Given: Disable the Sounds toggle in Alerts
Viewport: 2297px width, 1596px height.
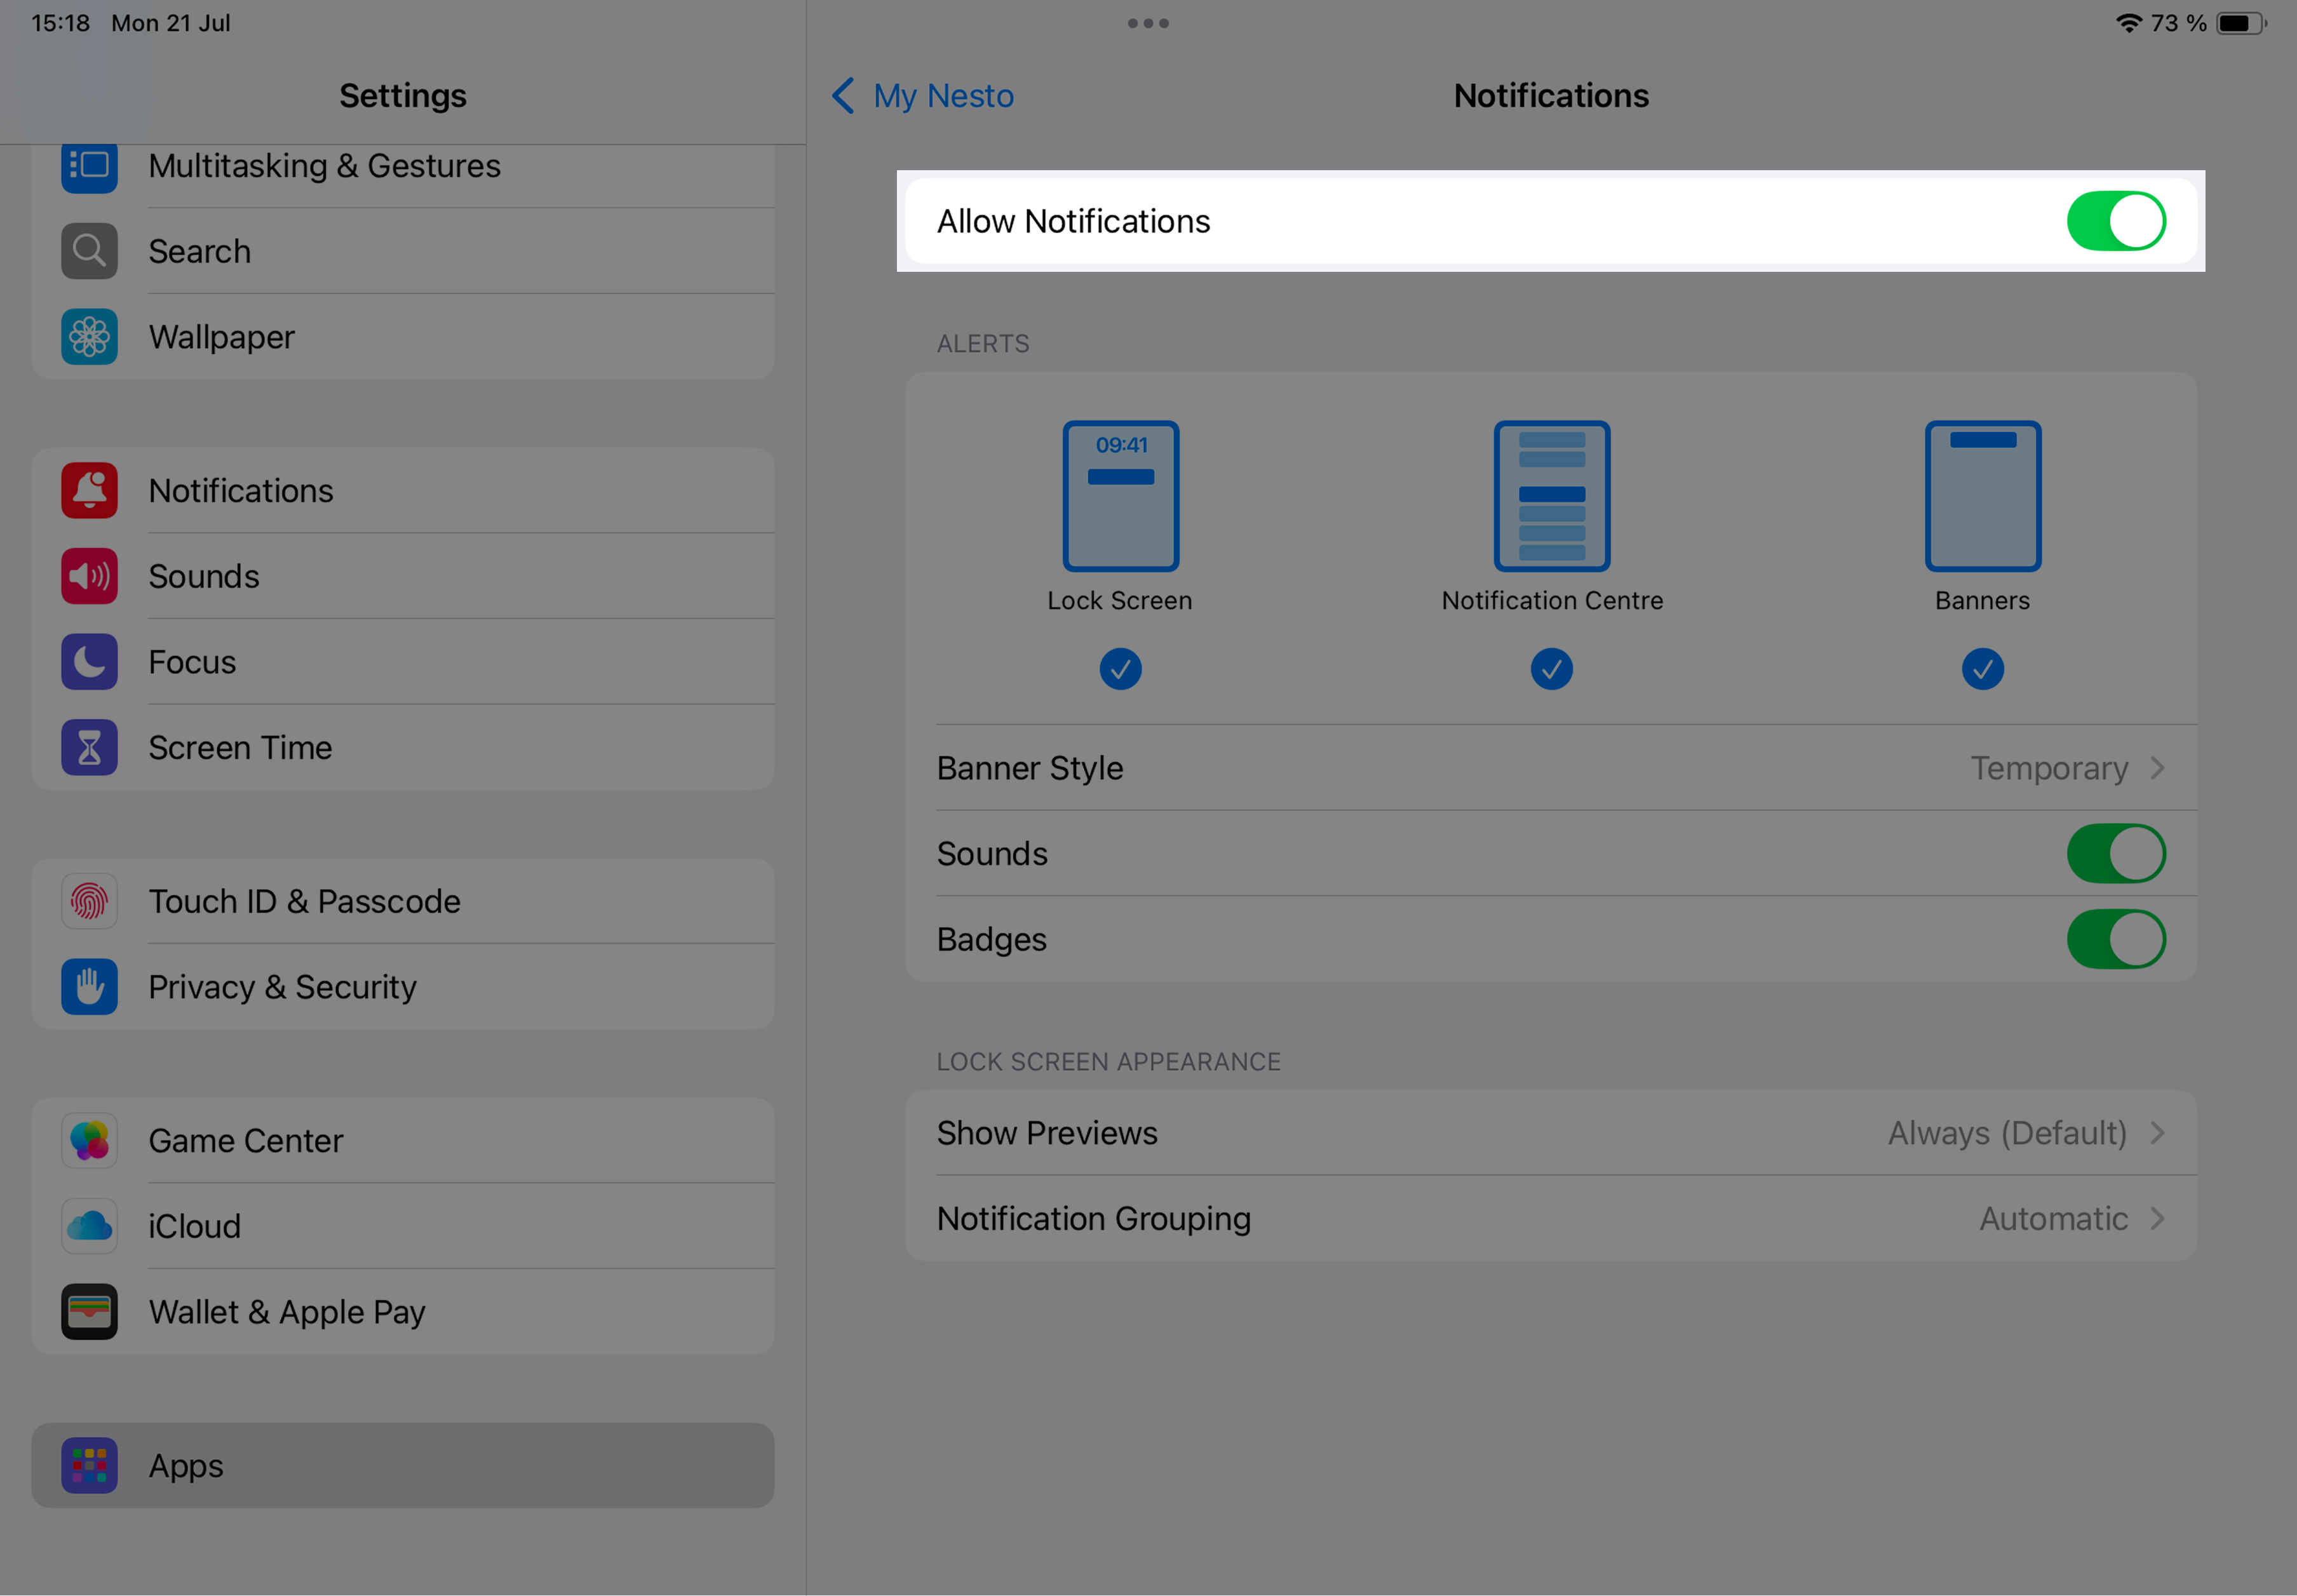Looking at the screenshot, I should 2115,853.
